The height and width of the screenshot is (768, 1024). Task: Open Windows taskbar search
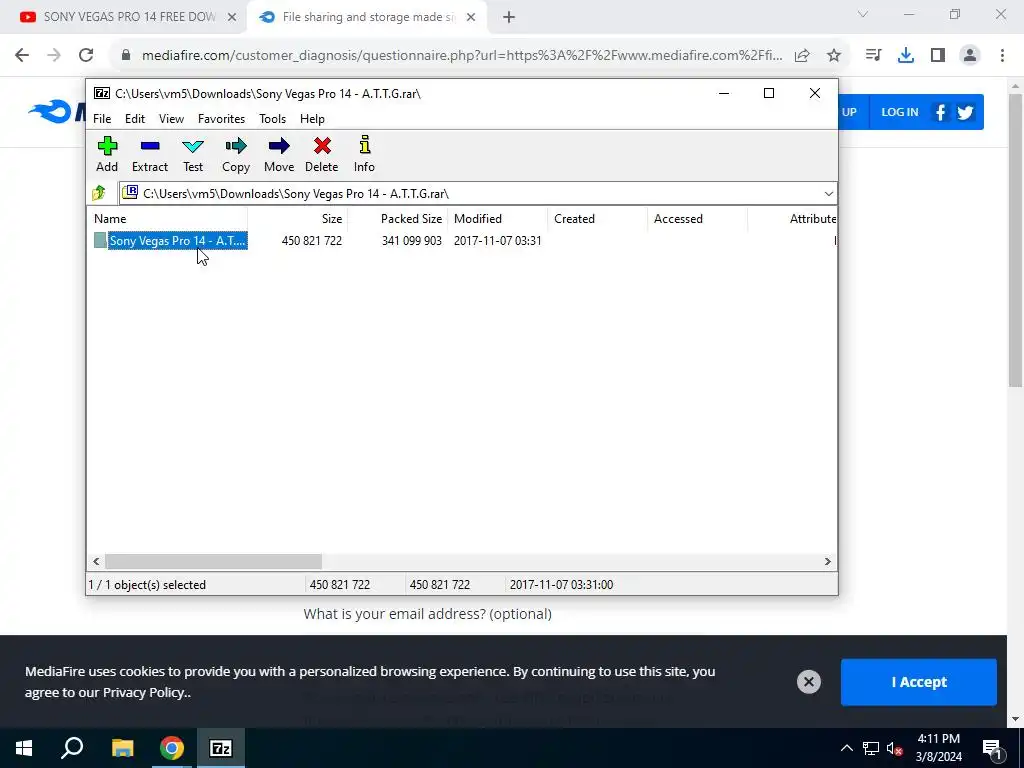(72, 748)
